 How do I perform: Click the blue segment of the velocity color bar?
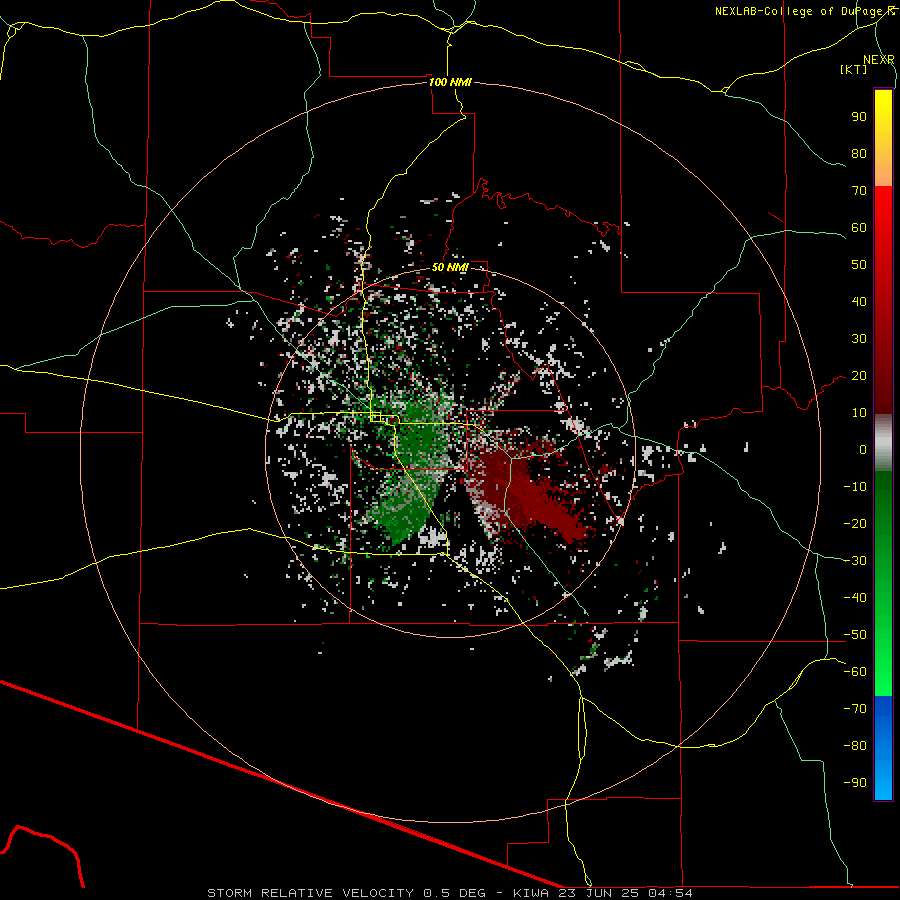click(x=883, y=748)
